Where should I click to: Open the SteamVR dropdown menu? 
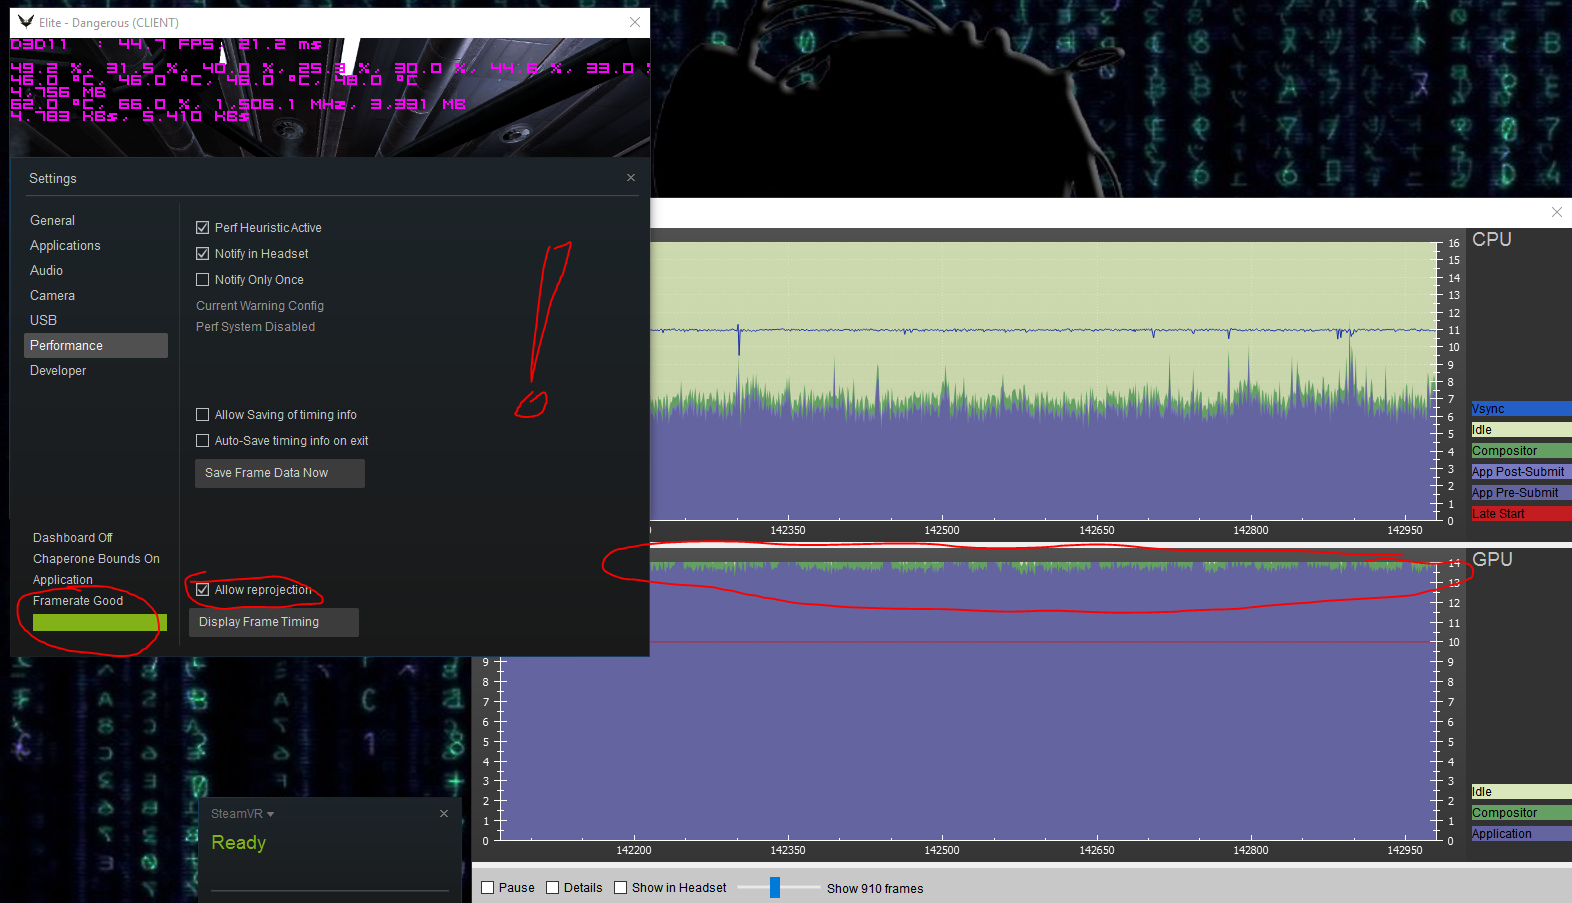(x=242, y=814)
